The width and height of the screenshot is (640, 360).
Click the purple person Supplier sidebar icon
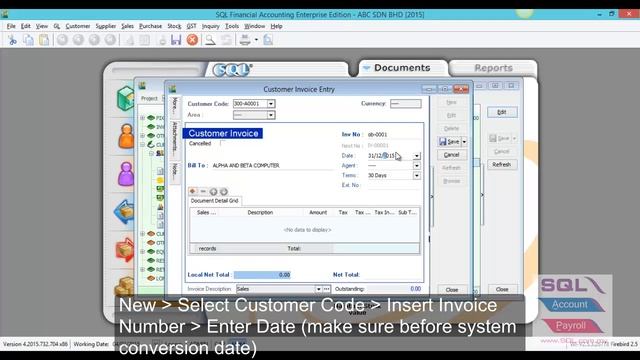pyautogui.click(x=126, y=174)
